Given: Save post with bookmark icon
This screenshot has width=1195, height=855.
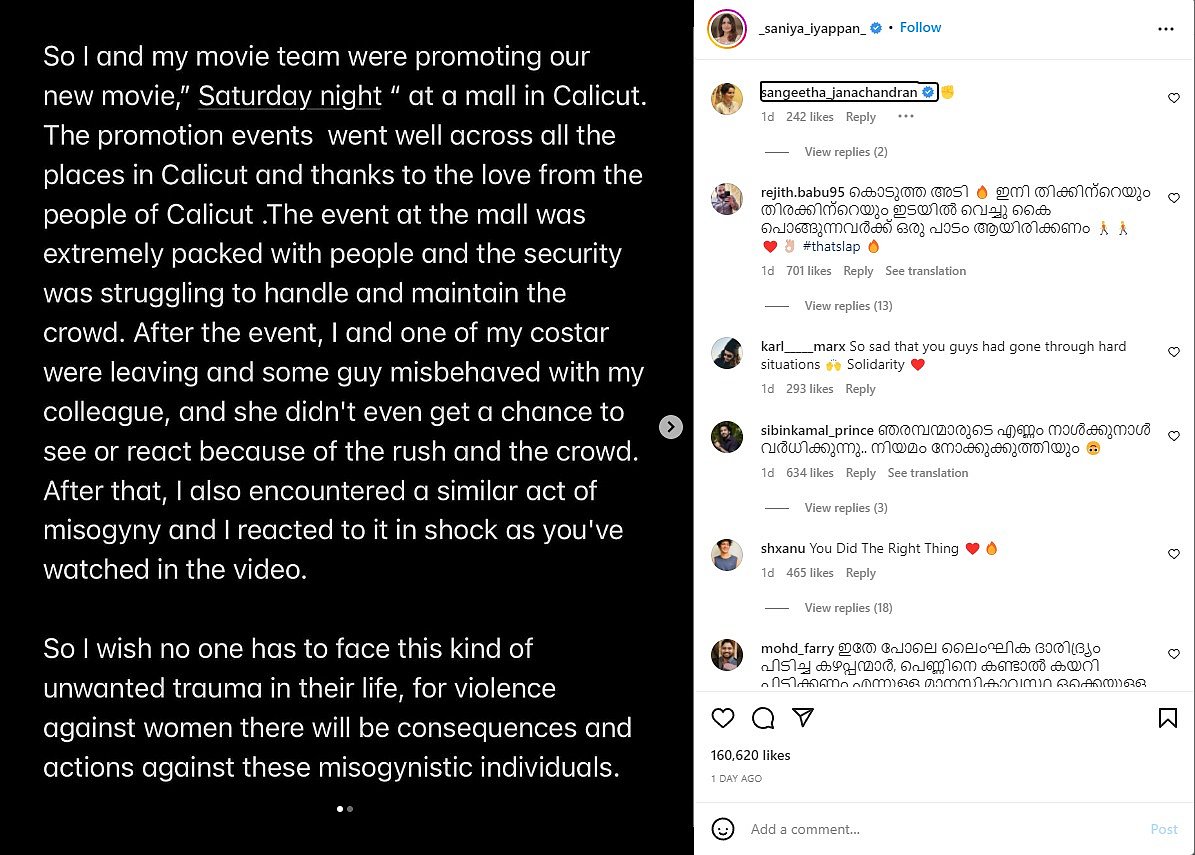Looking at the screenshot, I should (x=1167, y=718).
